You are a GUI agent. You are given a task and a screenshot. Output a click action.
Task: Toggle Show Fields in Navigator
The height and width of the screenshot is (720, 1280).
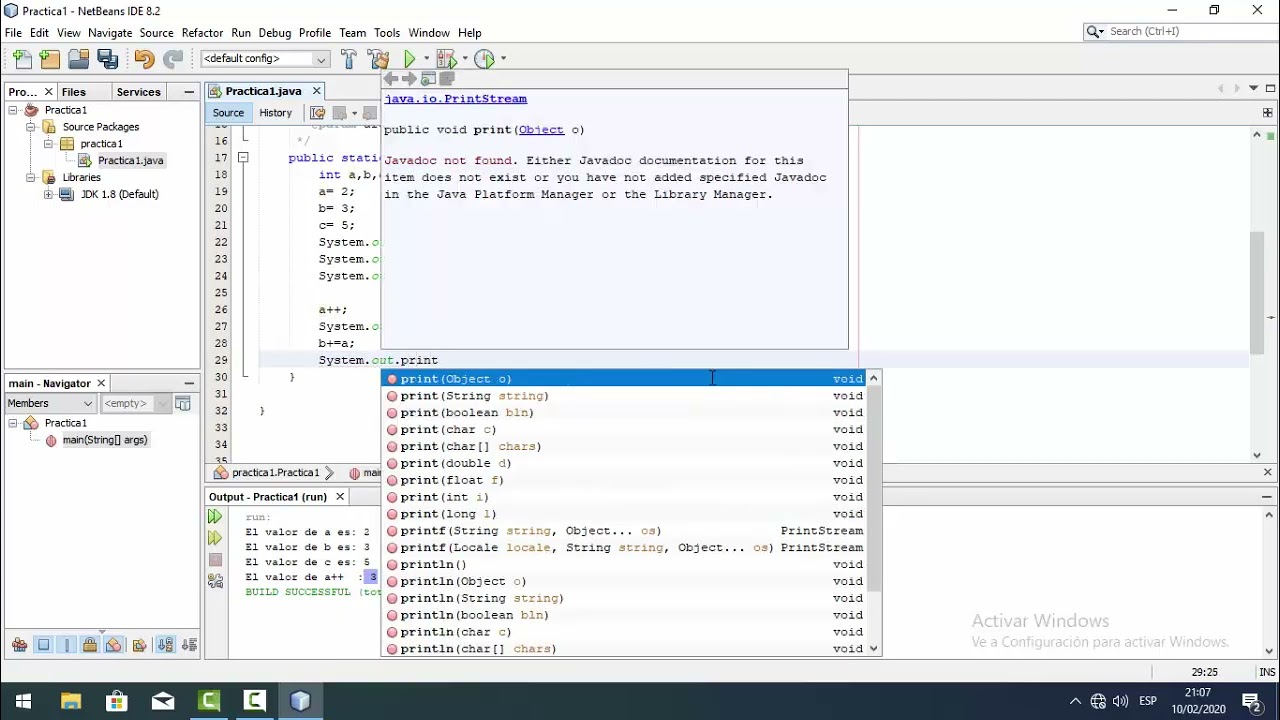43,645
